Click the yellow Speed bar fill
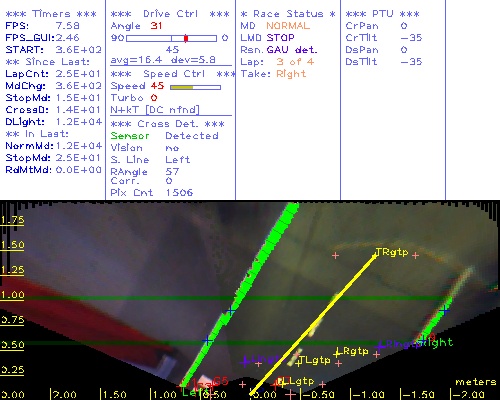This screenshot has width=500, height=400. (x=182, y=87)
